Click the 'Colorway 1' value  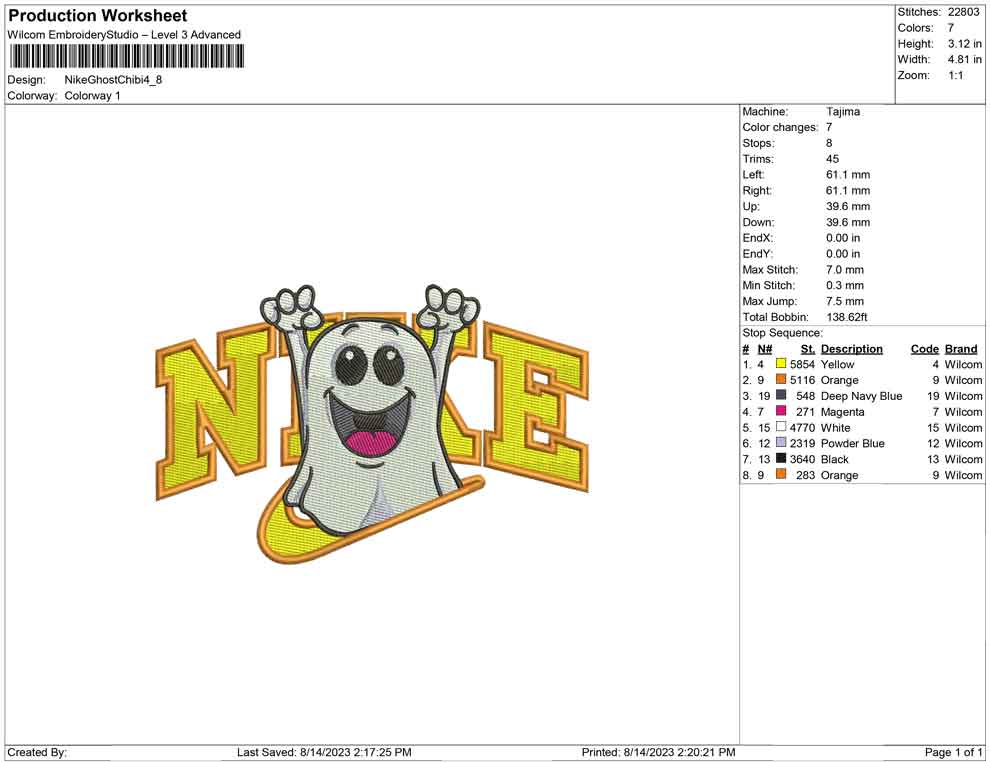coord(92,96)
